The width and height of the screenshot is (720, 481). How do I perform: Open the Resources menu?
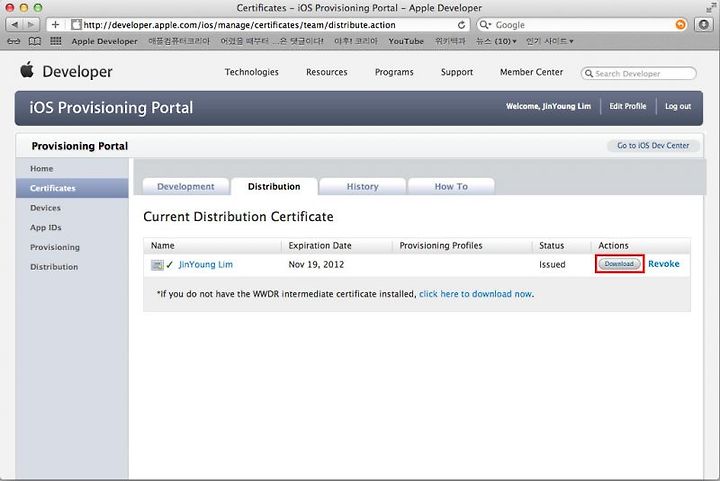[326, 72]
